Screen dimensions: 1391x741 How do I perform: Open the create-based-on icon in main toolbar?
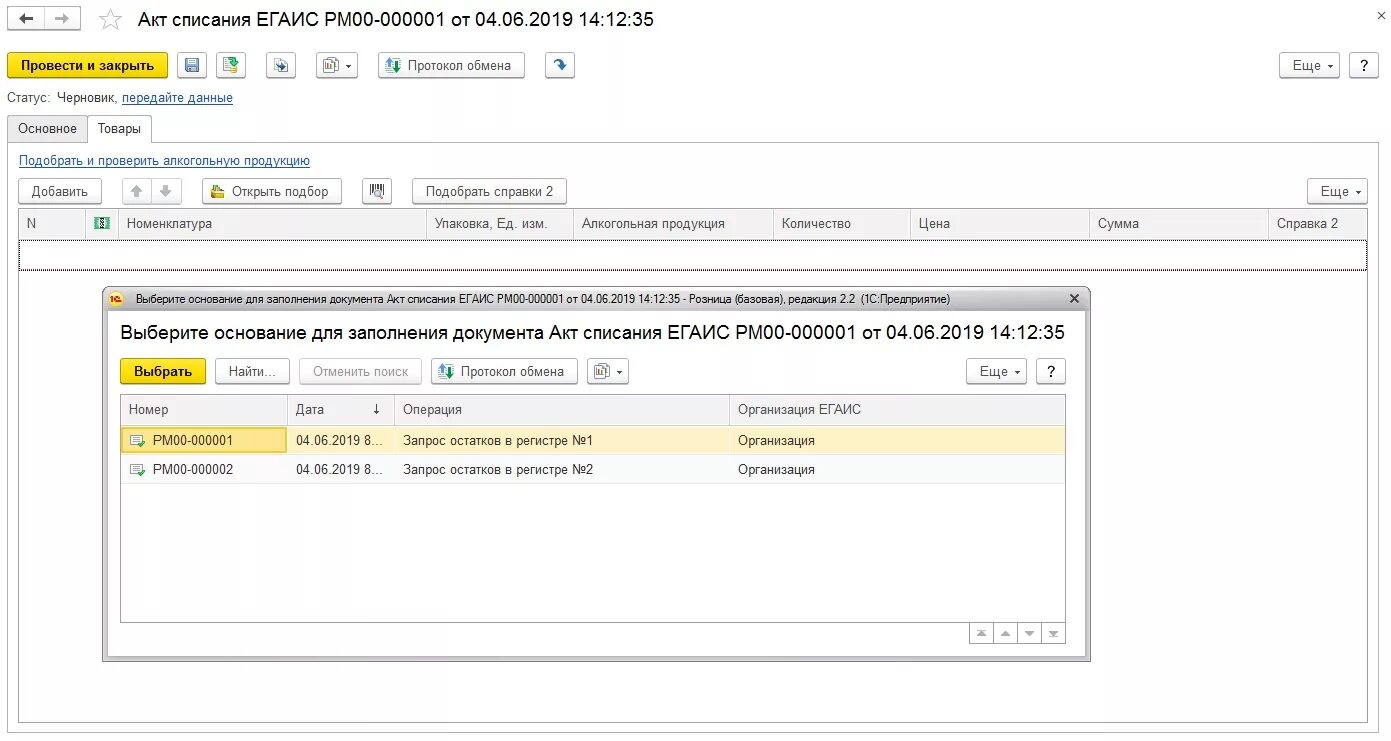click(x=281, y=66)
